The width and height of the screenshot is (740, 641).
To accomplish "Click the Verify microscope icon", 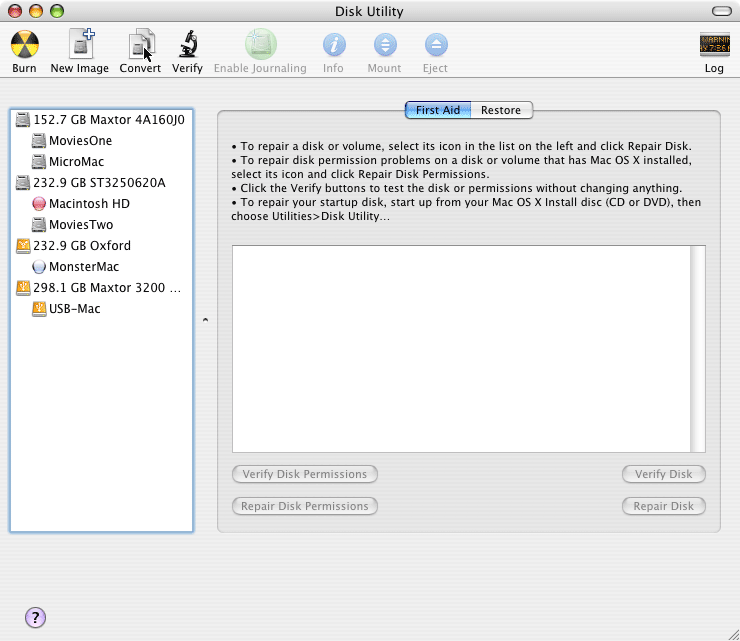I will coord(188,44).
